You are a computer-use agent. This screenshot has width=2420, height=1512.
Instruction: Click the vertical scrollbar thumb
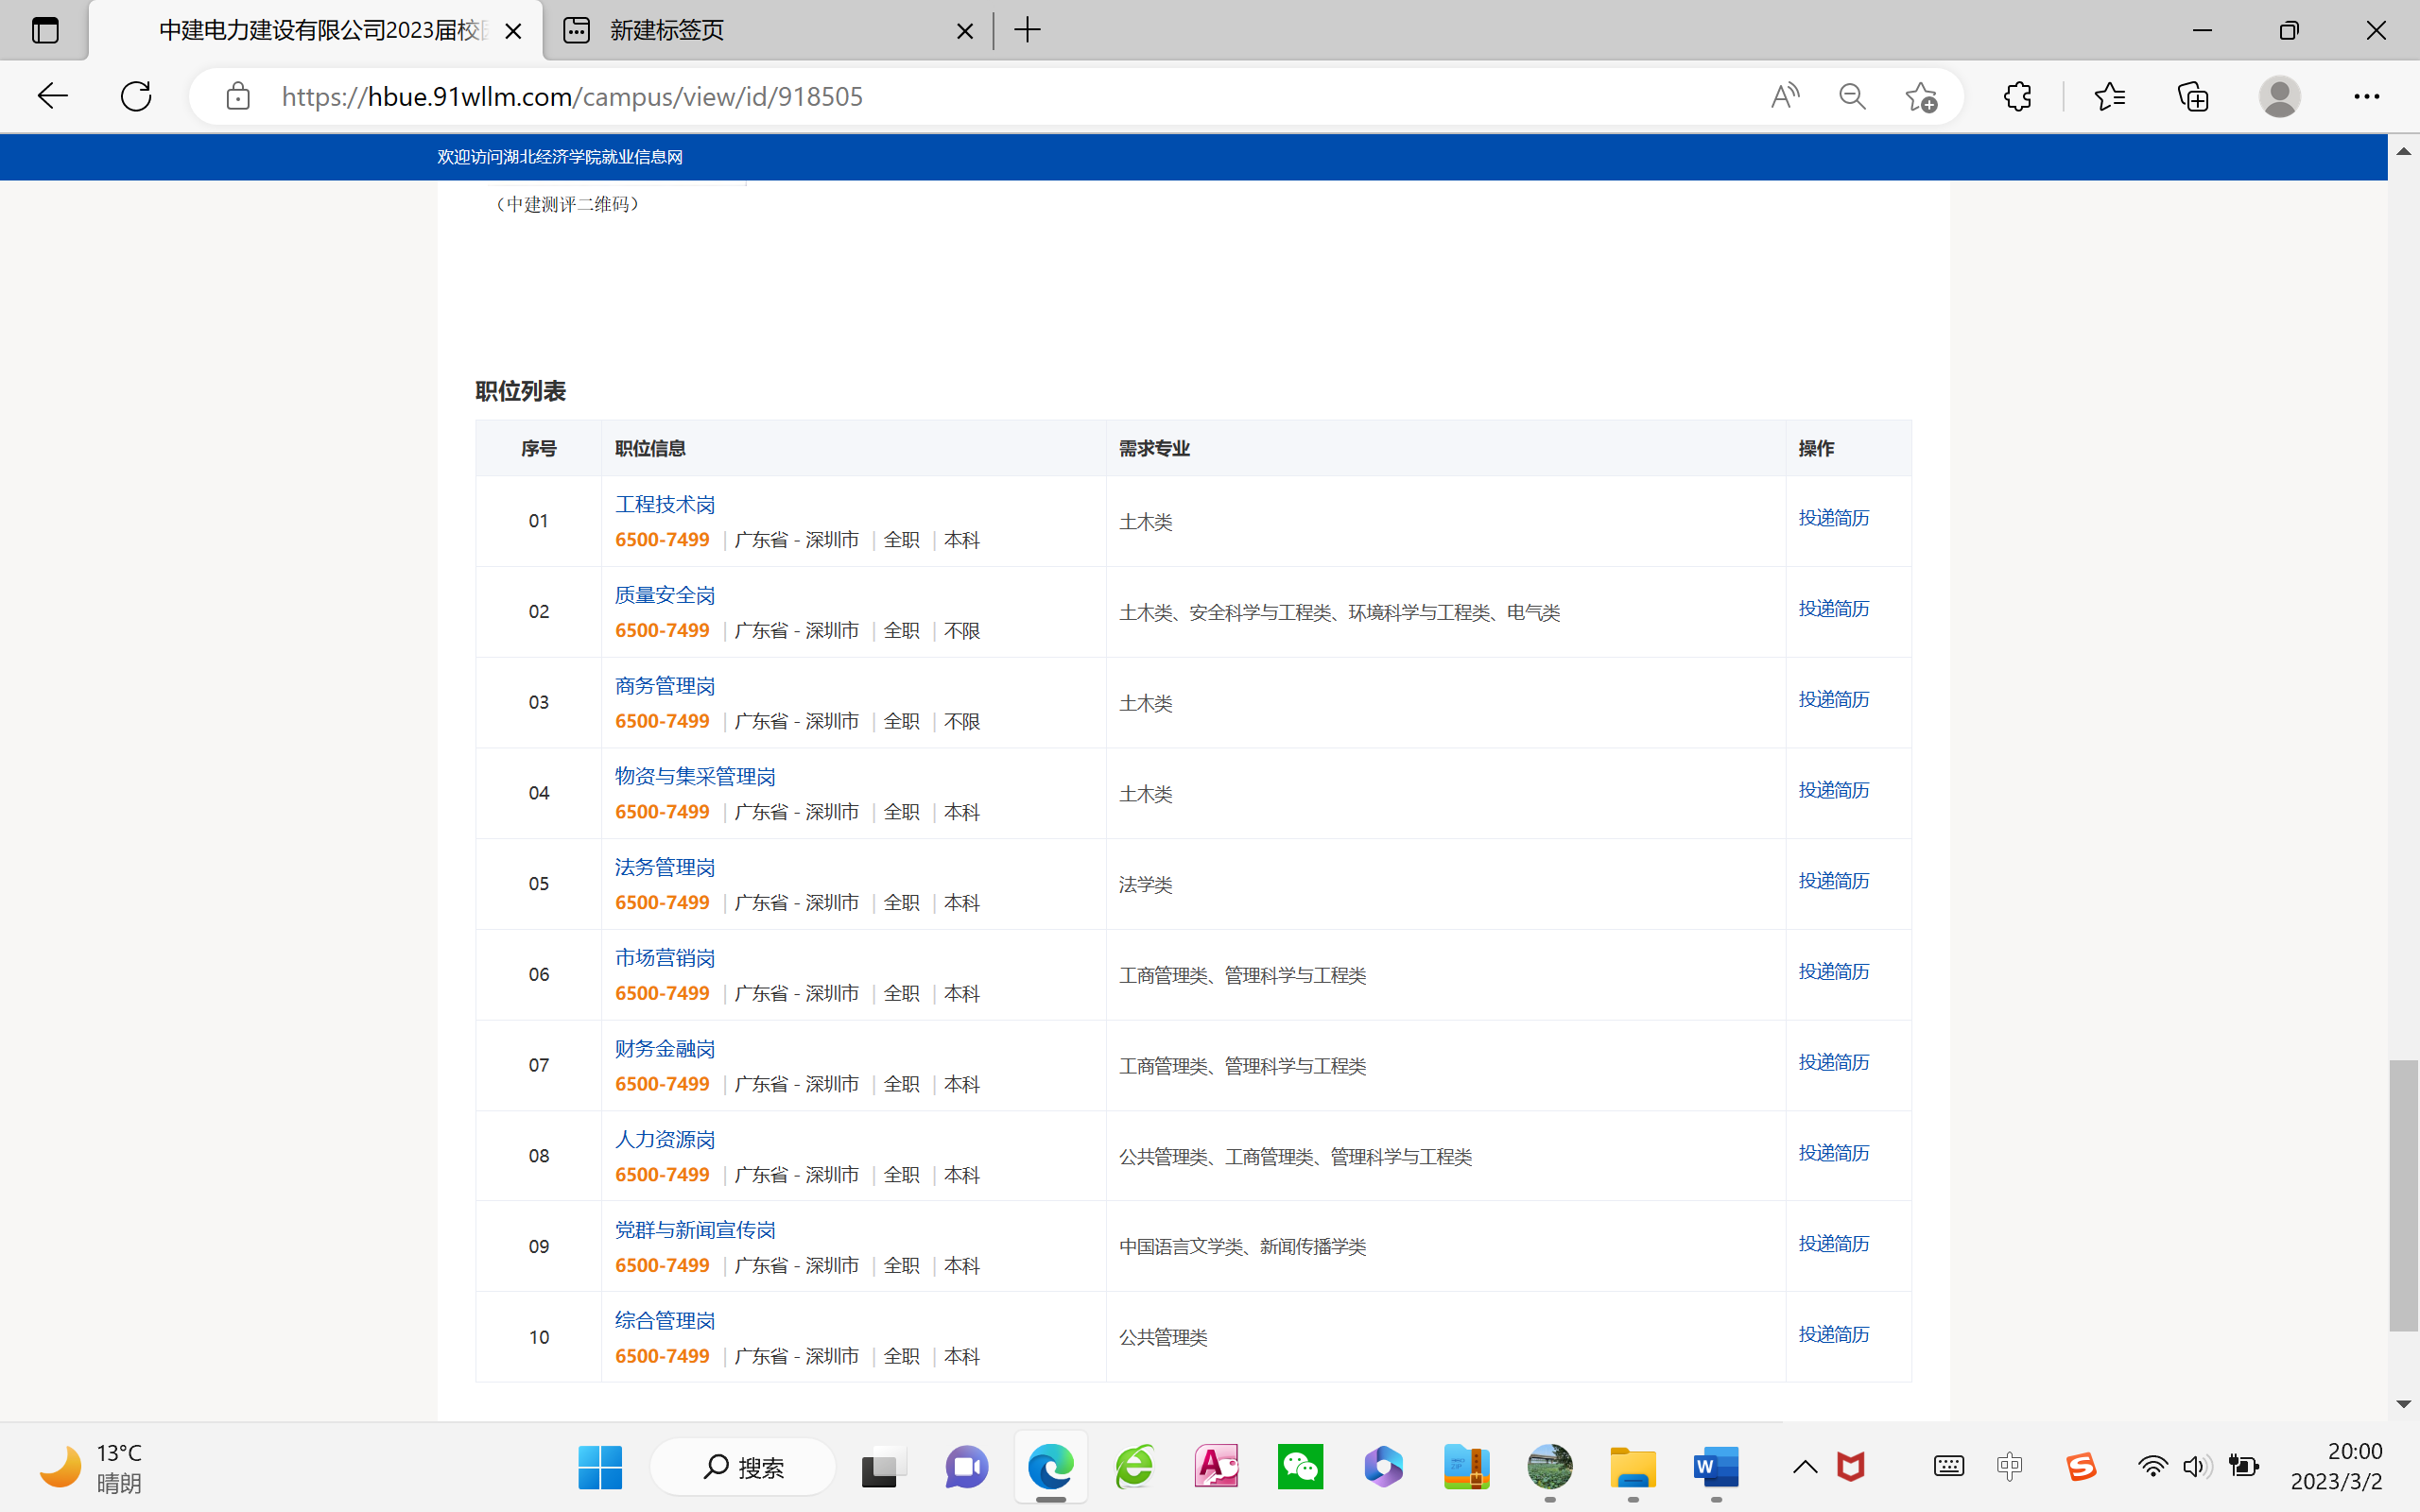tap(2403, 1195)
